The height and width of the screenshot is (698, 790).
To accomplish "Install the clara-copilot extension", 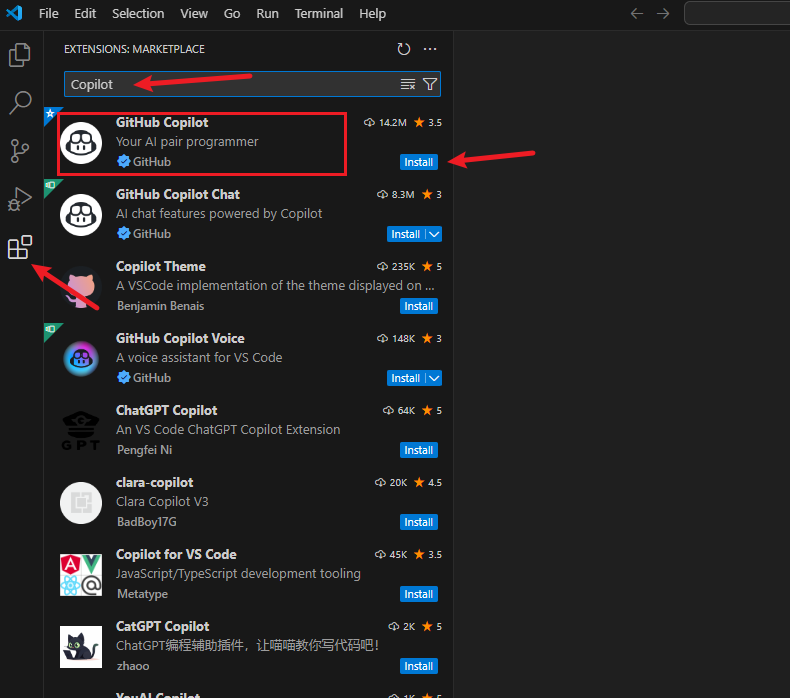I will coord(419,523).
